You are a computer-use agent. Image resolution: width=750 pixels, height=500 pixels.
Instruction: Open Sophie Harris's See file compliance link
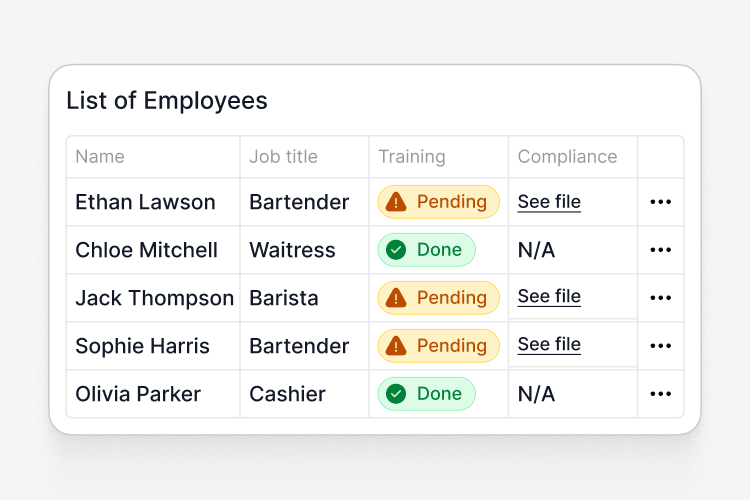point(549,344)
